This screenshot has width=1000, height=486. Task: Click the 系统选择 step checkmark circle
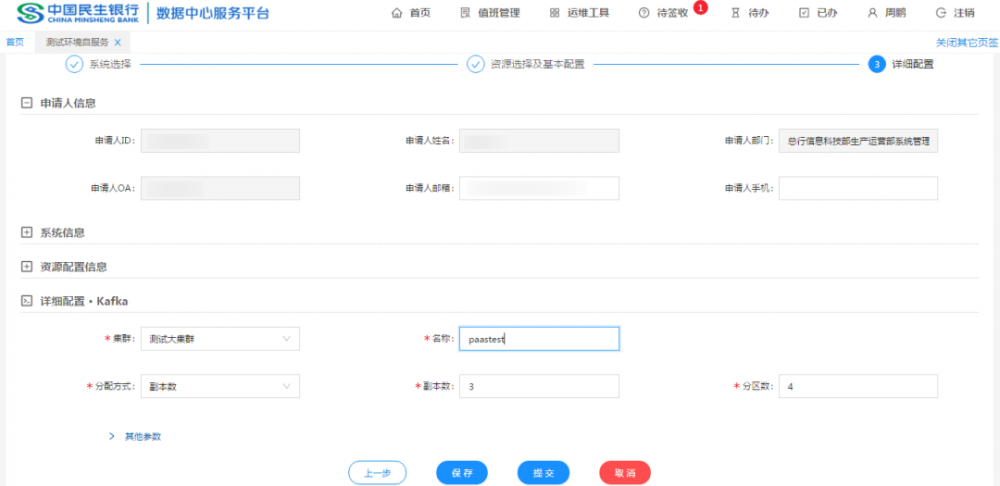(75, 64)
